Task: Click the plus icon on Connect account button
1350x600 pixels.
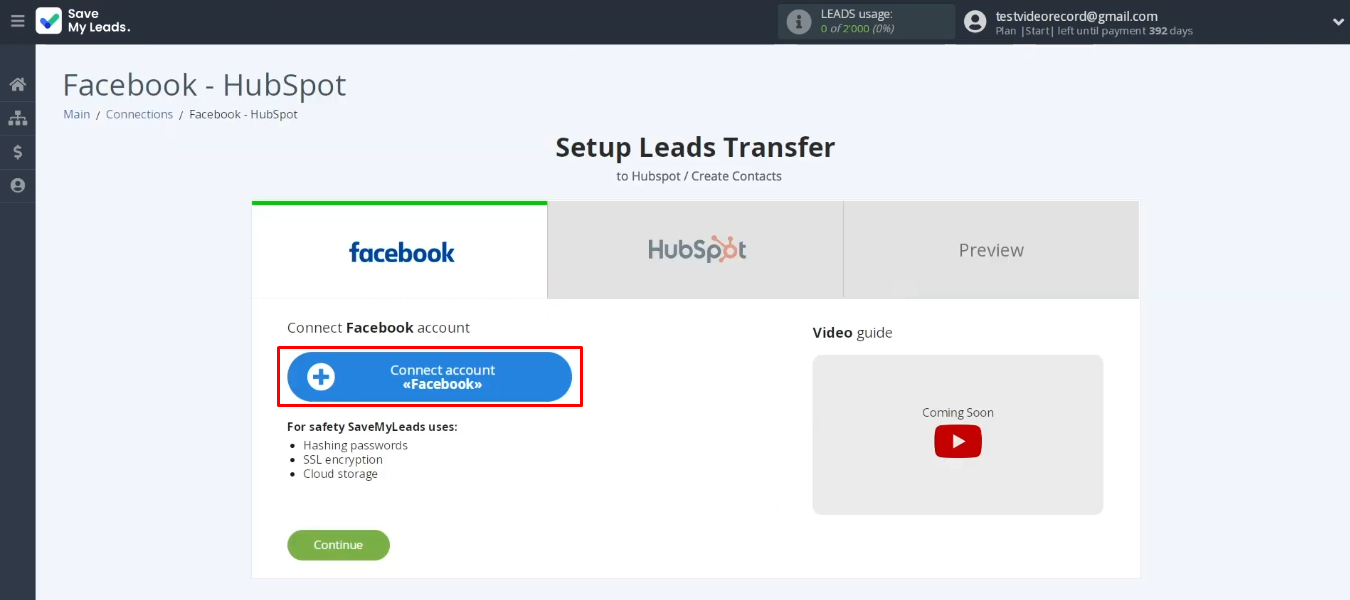Action: click(320, 377)
